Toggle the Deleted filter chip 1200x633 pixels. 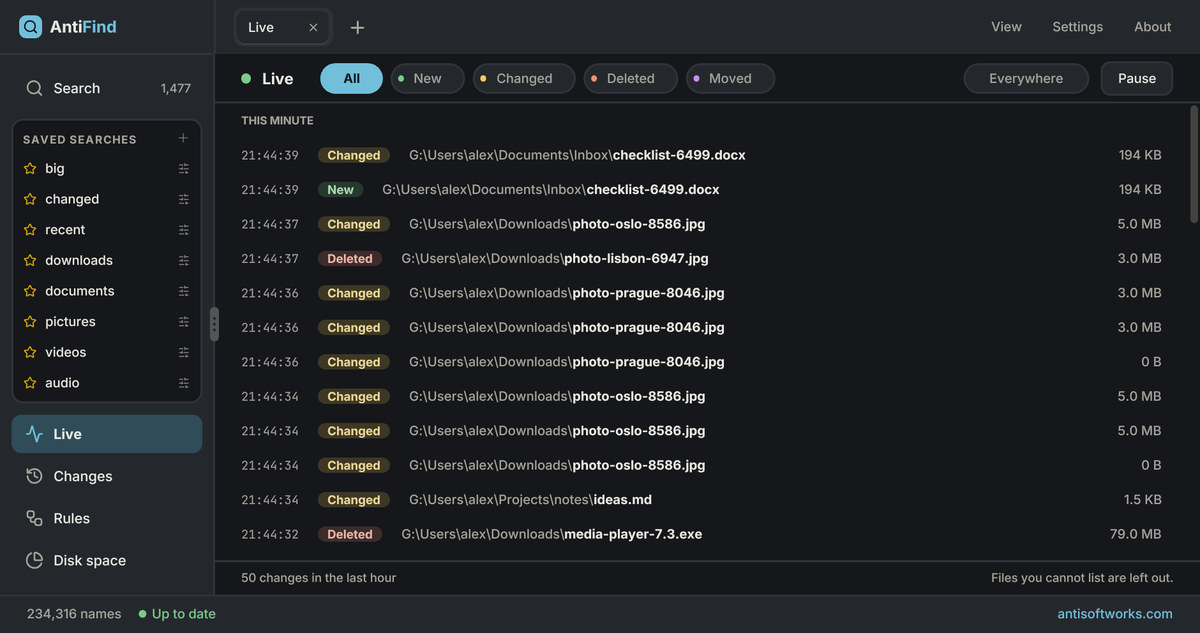pyautogui.click(x=630, y=78)
